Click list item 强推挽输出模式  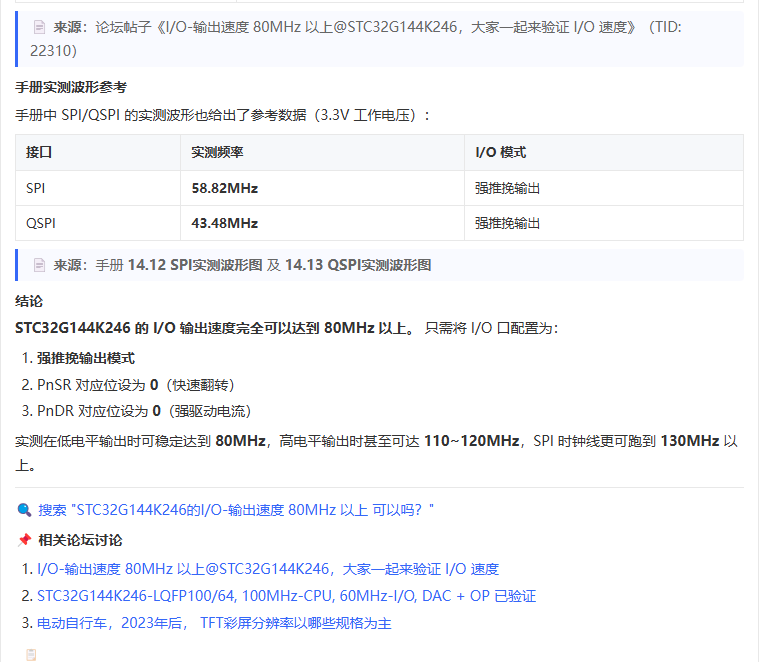tap(86, 358)
